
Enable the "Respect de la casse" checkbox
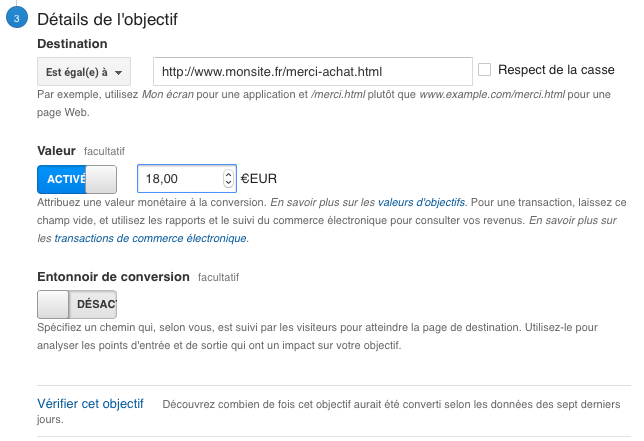click(x=485, y=70)
